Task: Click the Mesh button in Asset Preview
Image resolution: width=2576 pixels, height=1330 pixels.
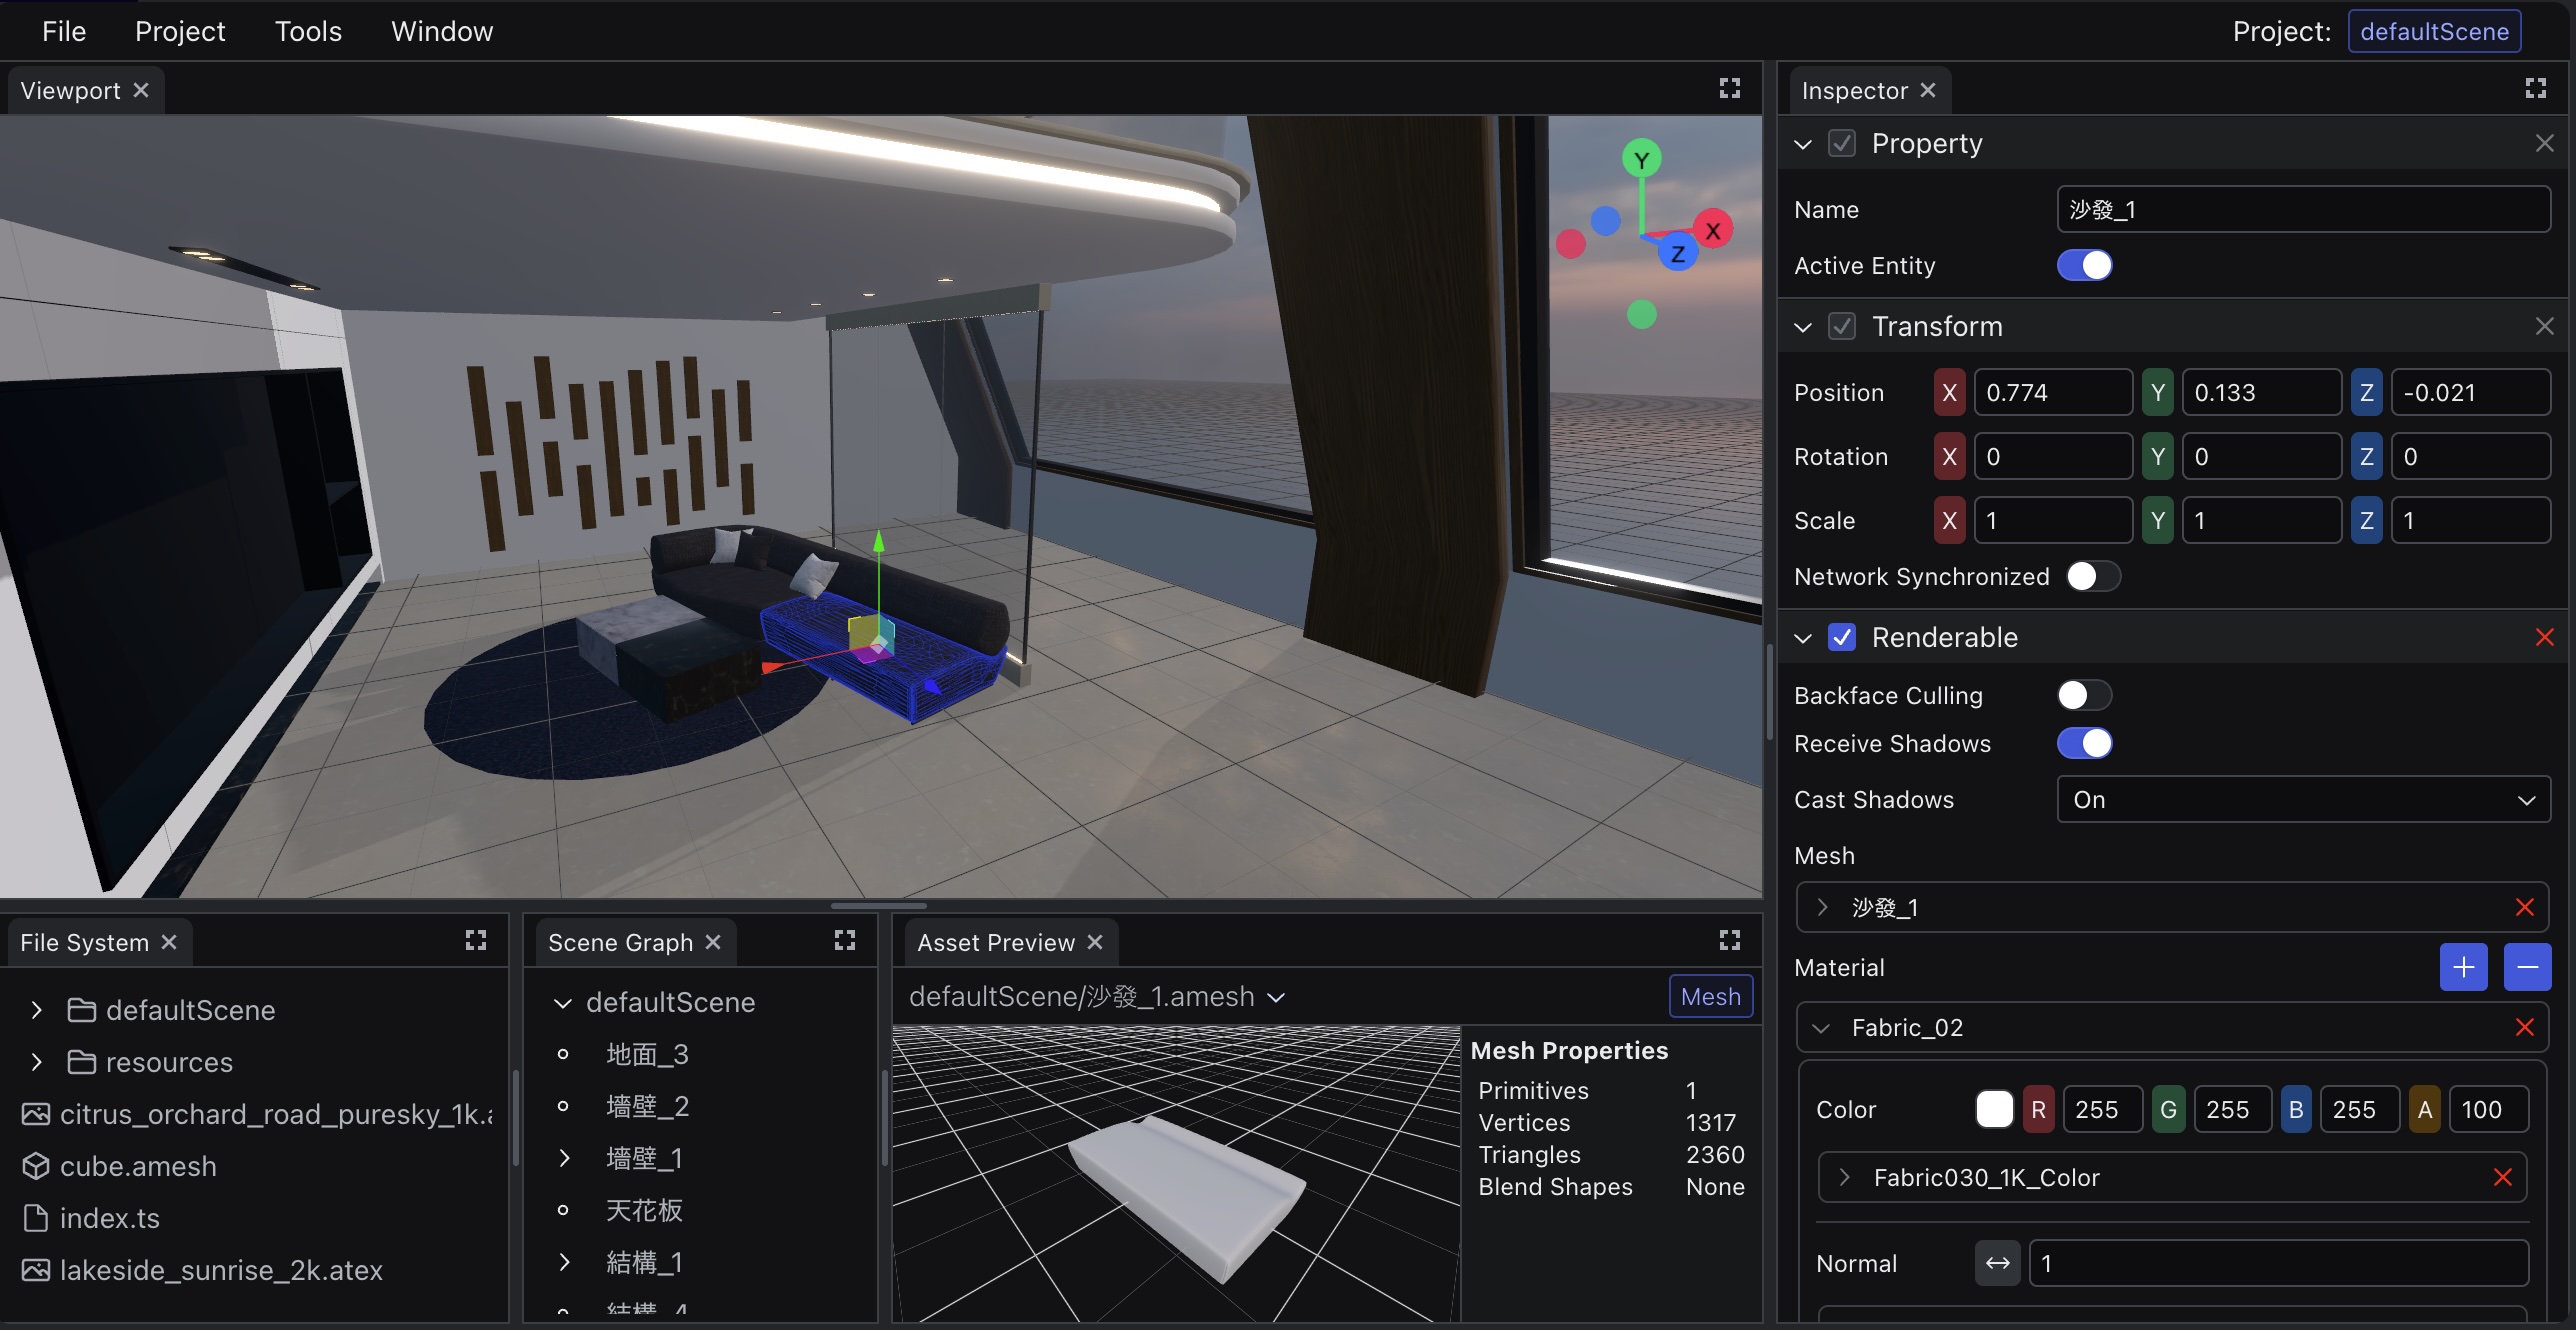Action: (x=1710, y=996)
